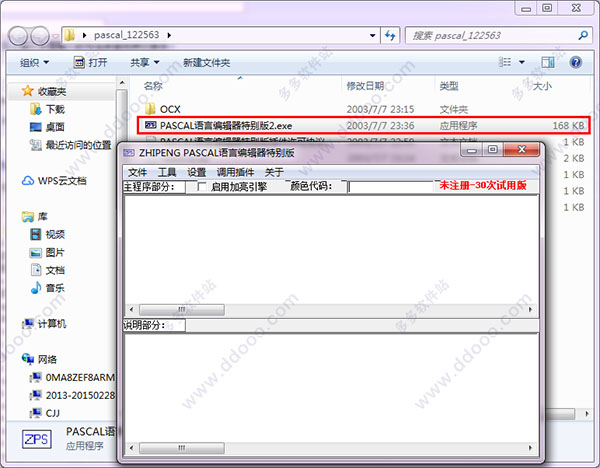This screenshot has height=468, width=600.
Task: Sort by the 类型 column header
Action: coord(449,86)
